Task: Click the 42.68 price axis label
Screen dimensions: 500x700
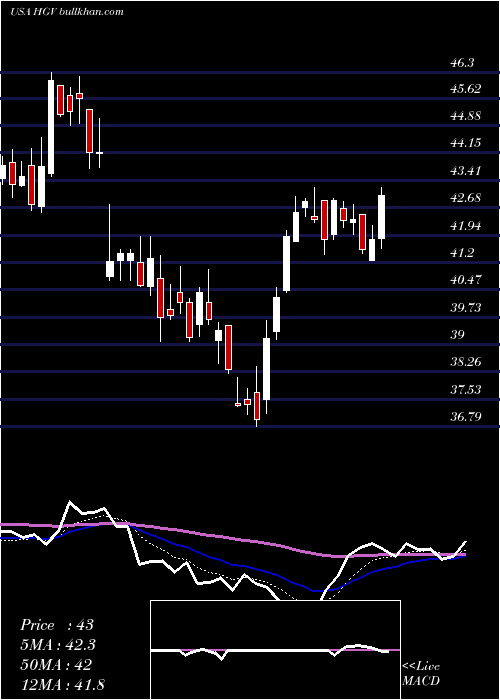Action: click(466, 198)
